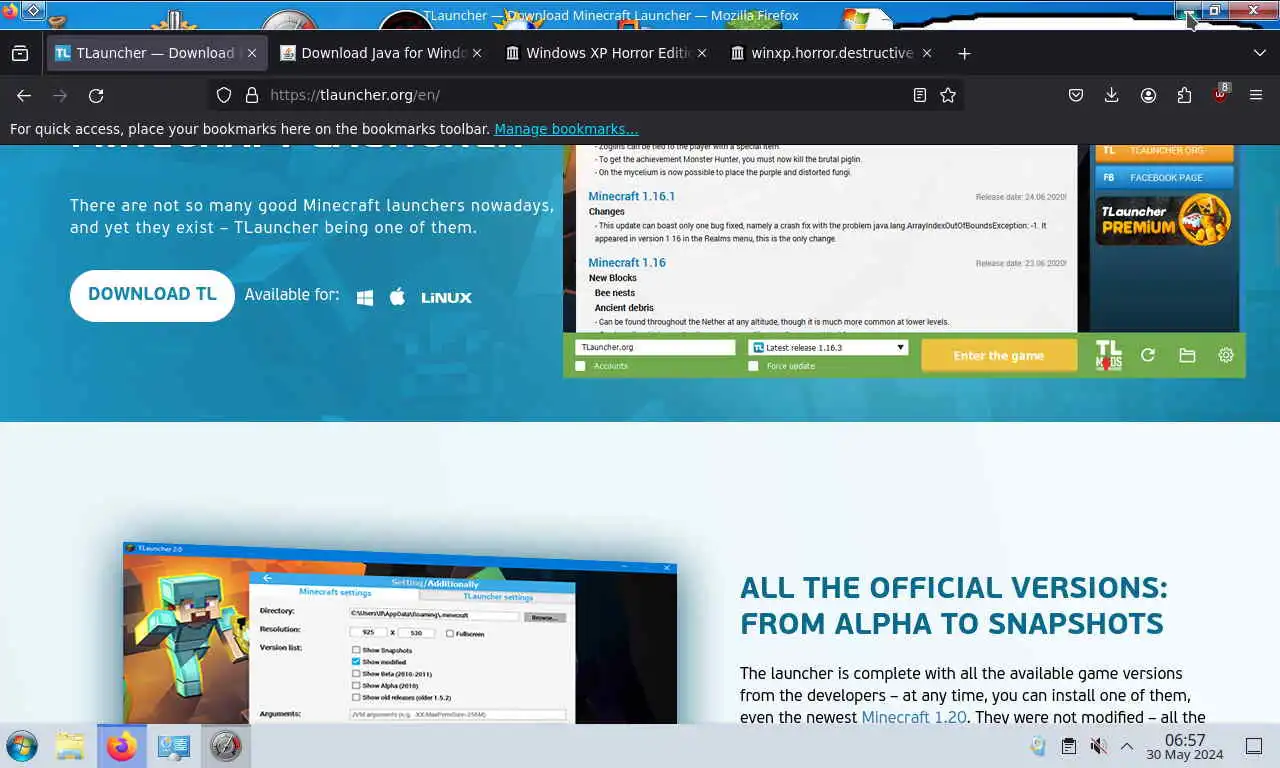Click the Enter the game button
The width and height of the screenshot is (1280, 768).
click(999, 355)
